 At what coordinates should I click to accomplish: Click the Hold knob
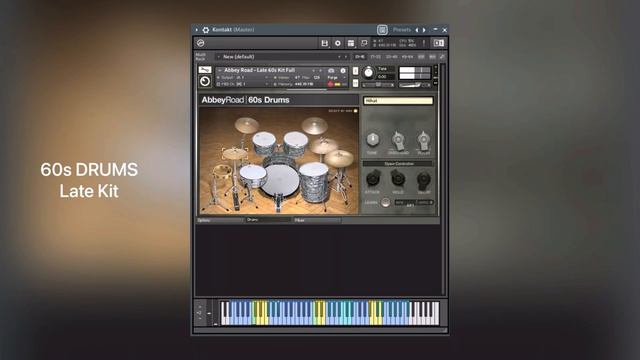click(x=398, y=179)
